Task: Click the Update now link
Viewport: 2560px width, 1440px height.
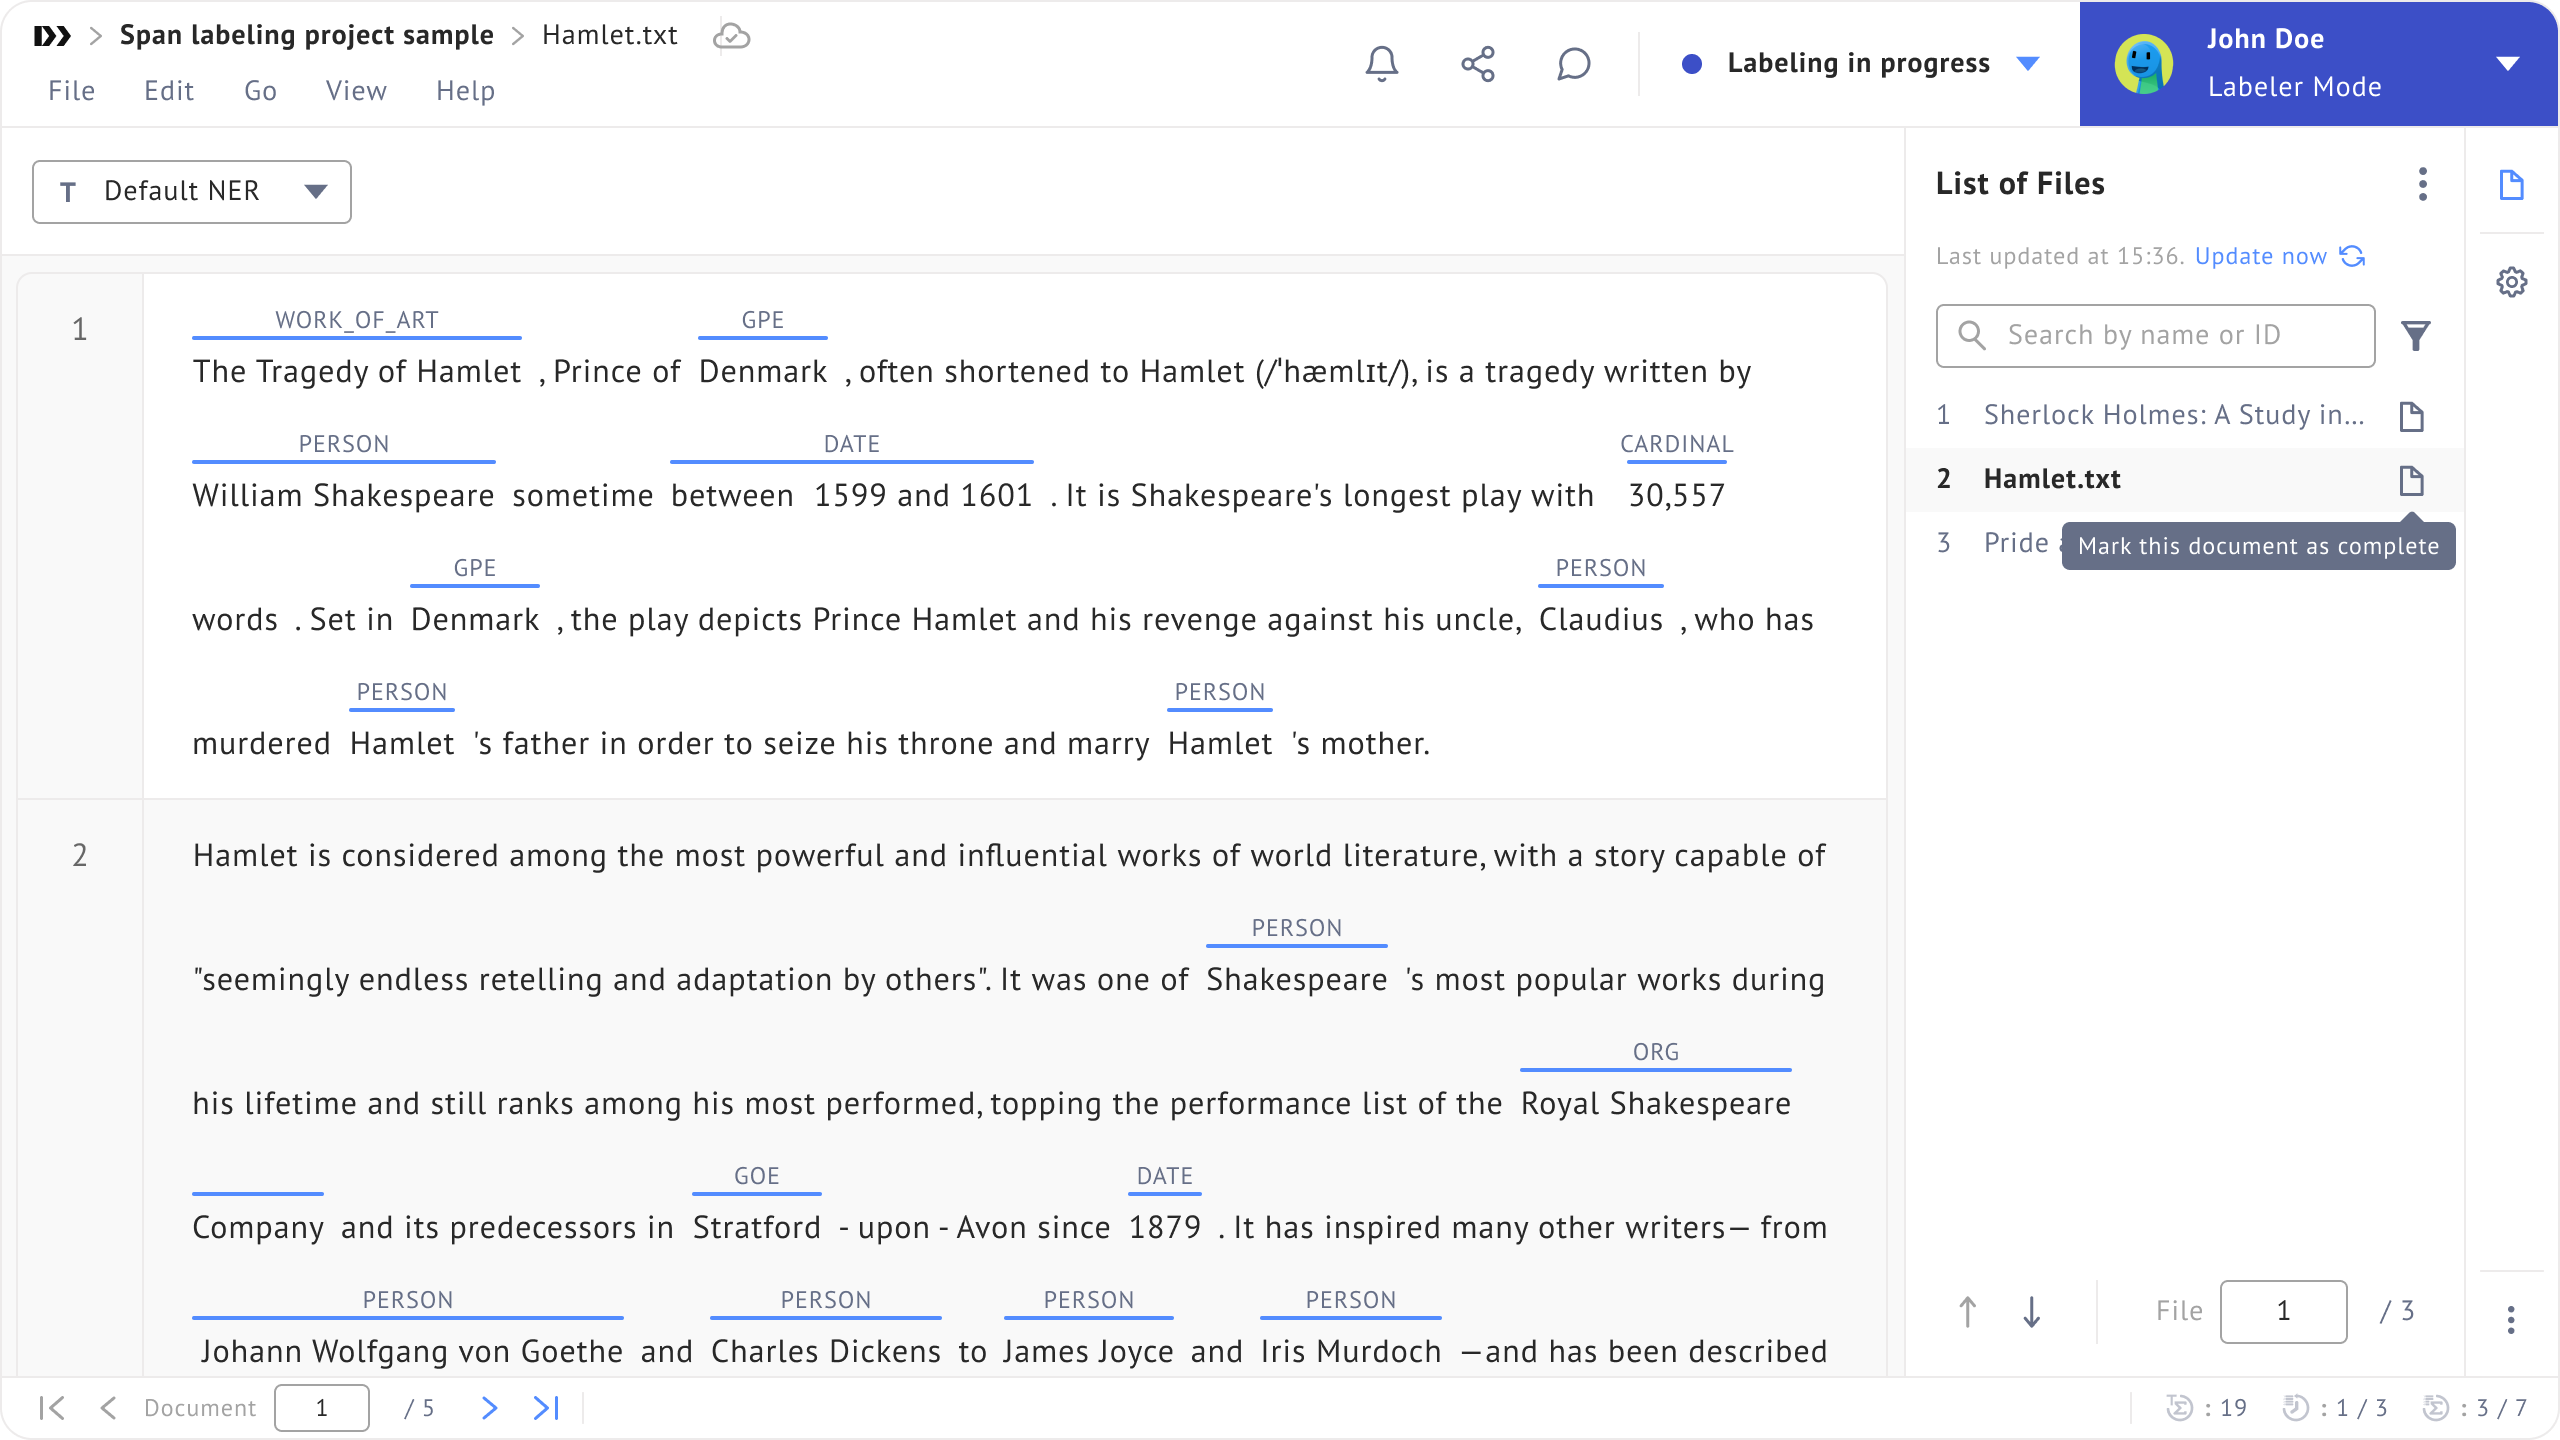Action: pyautogui.click(x=2261, y=256)
